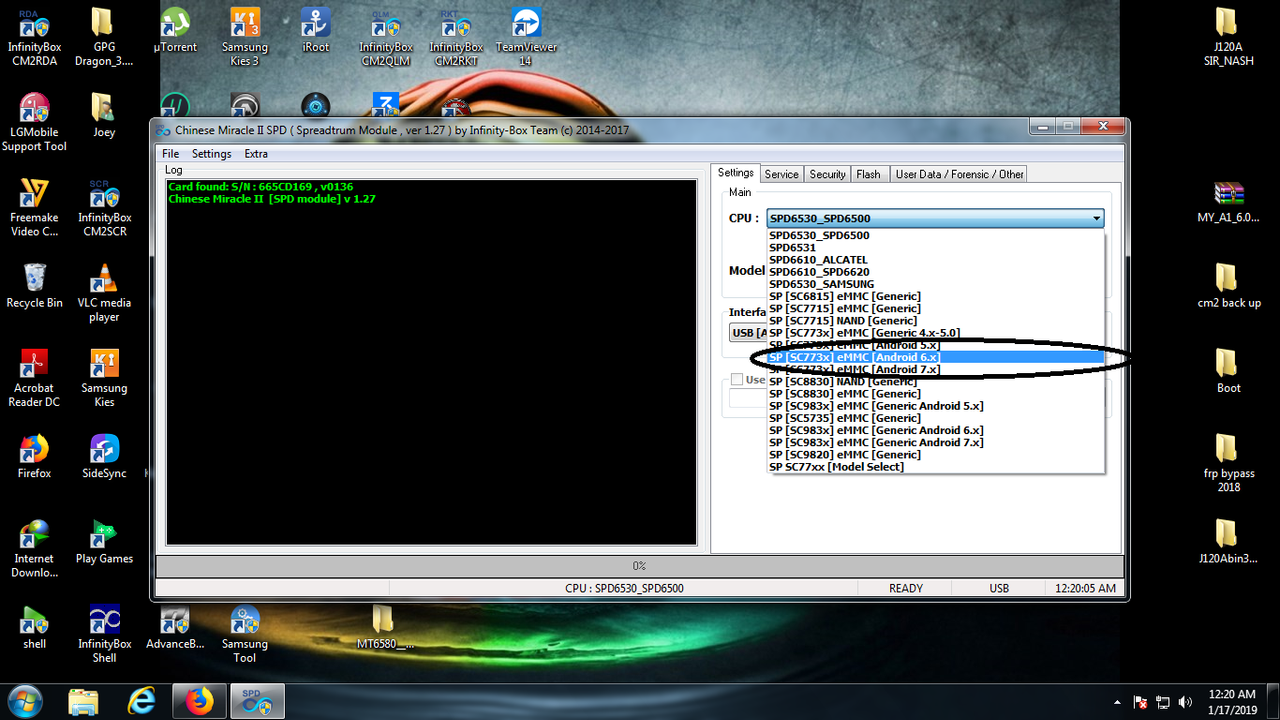This screenshot has height=720, width=1280.
Task: Launch Freemake Video Converter shortcut
Action: (34, 207)
